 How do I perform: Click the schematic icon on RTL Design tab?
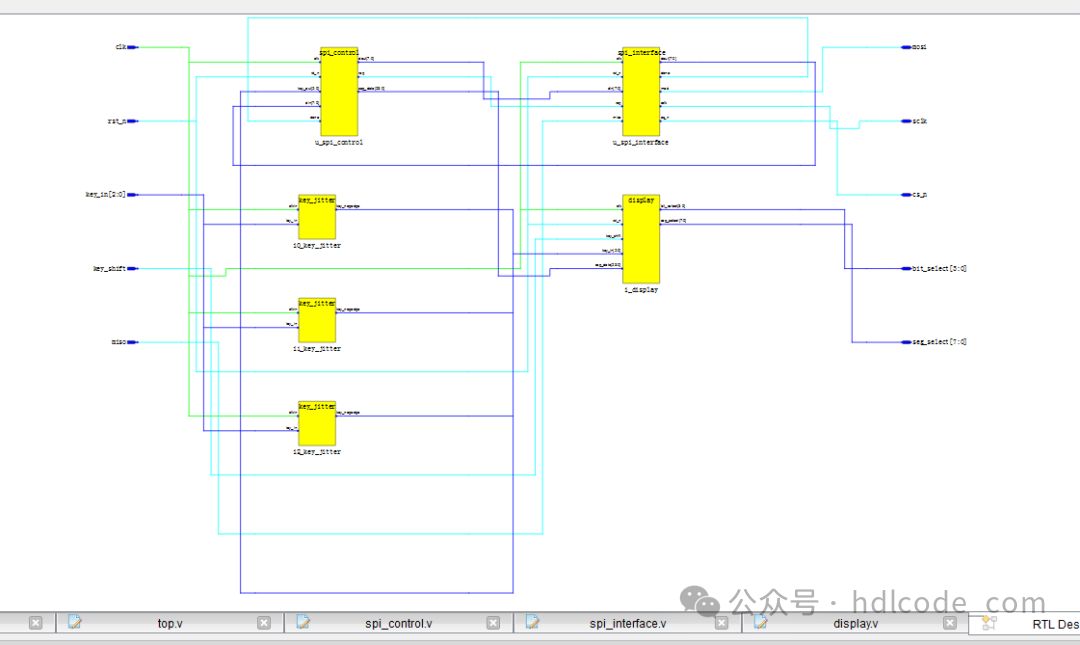point(989,623)
